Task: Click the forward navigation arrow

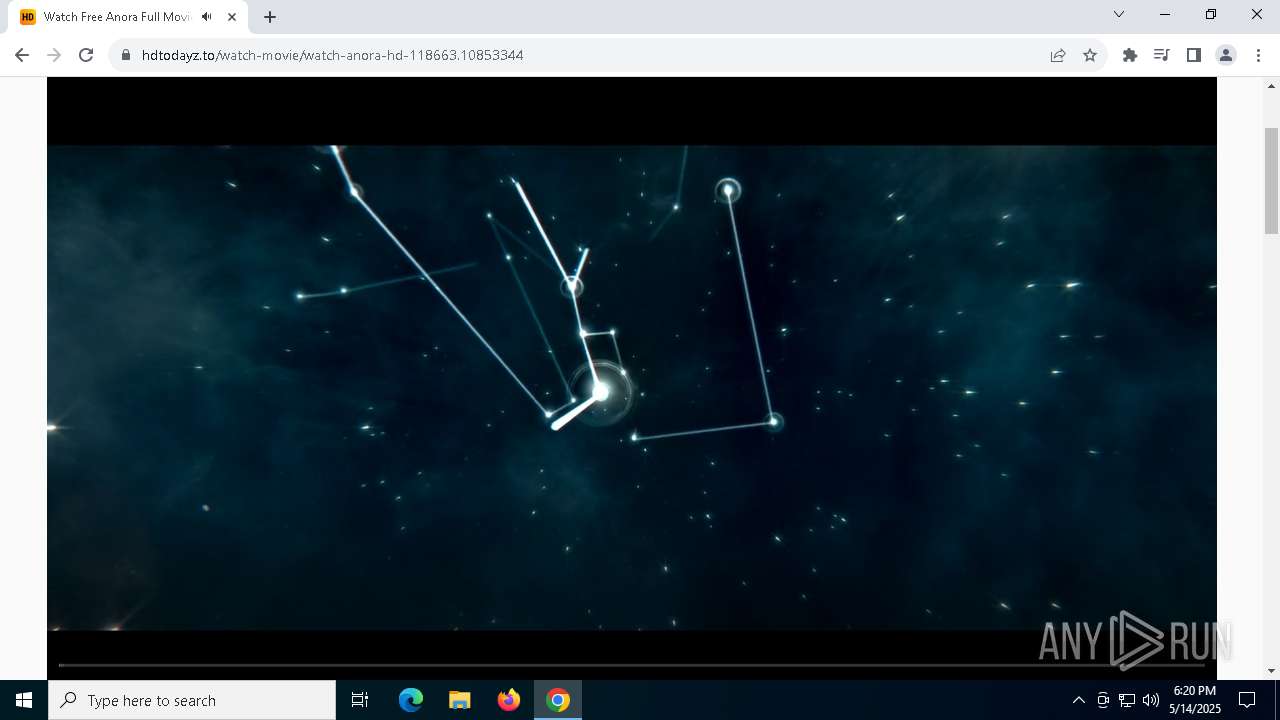Action: coord(54,55)
